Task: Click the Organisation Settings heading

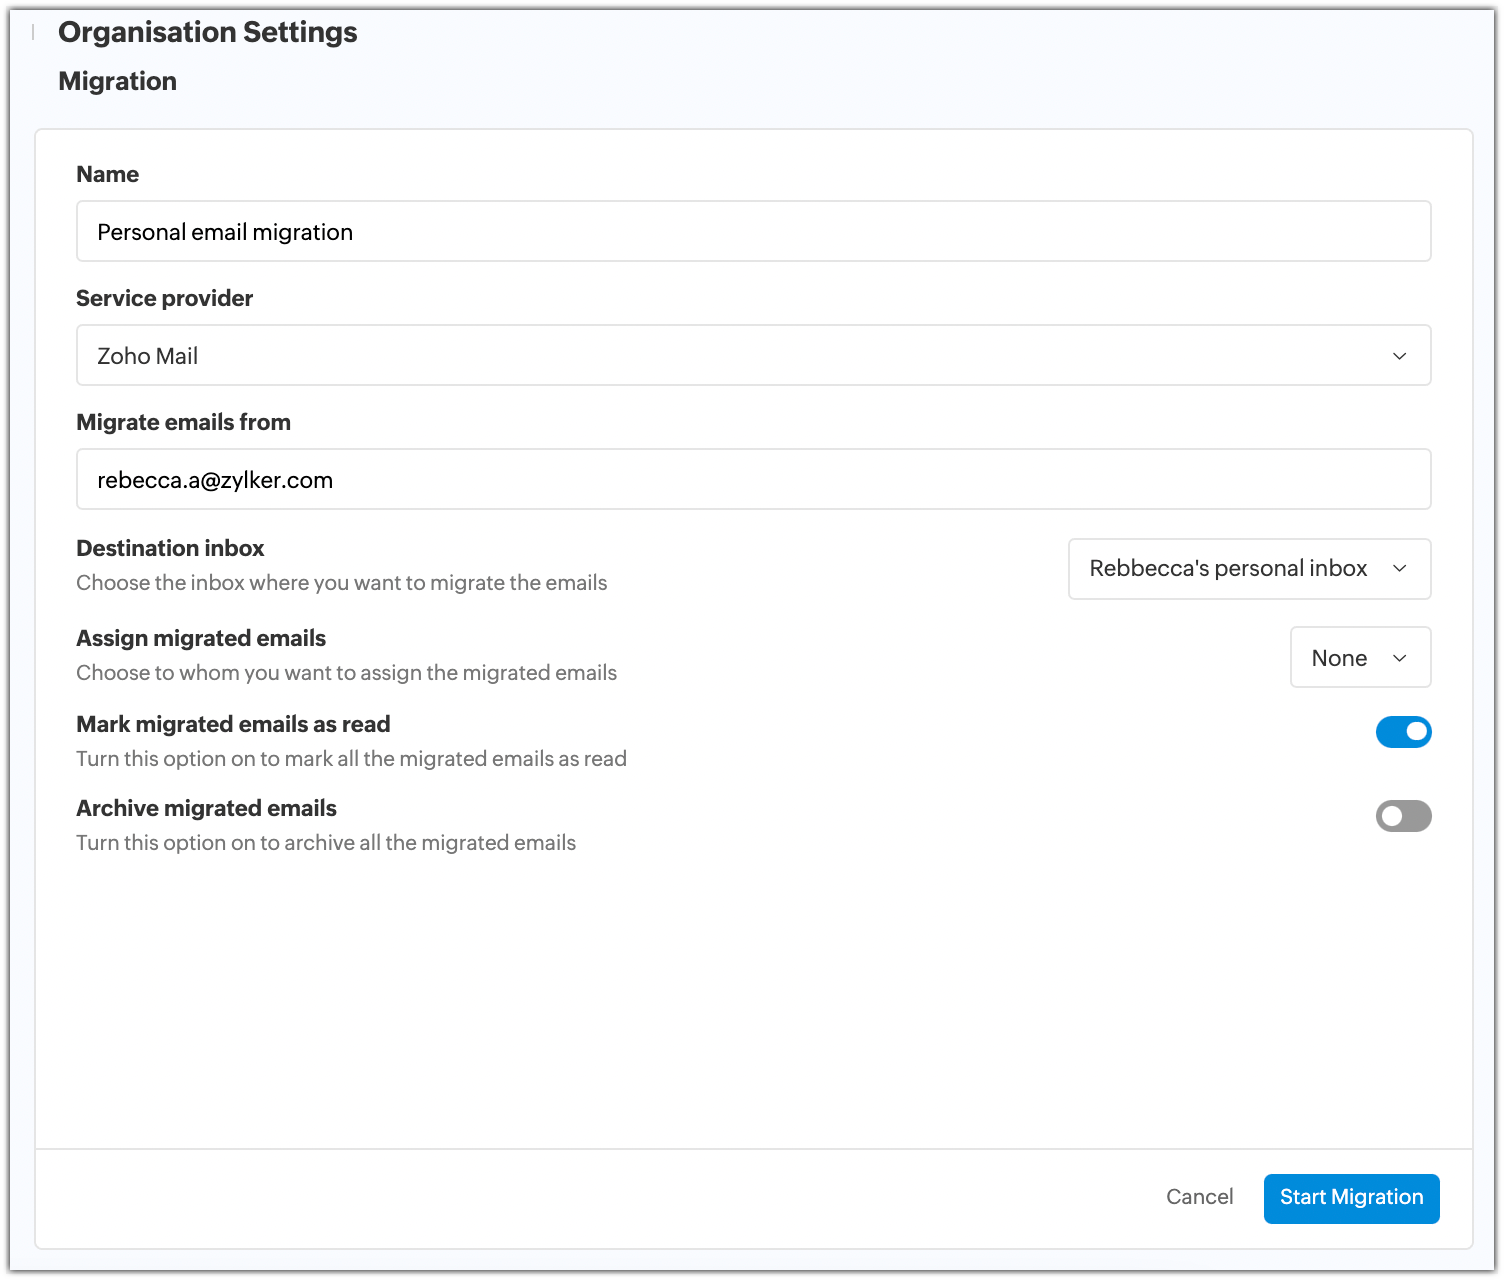Action: click(x=207, y=32)
